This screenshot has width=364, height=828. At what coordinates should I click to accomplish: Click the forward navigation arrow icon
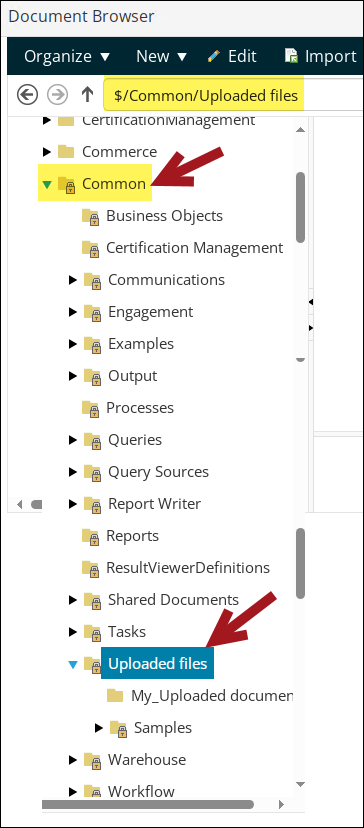pos(58,95)
